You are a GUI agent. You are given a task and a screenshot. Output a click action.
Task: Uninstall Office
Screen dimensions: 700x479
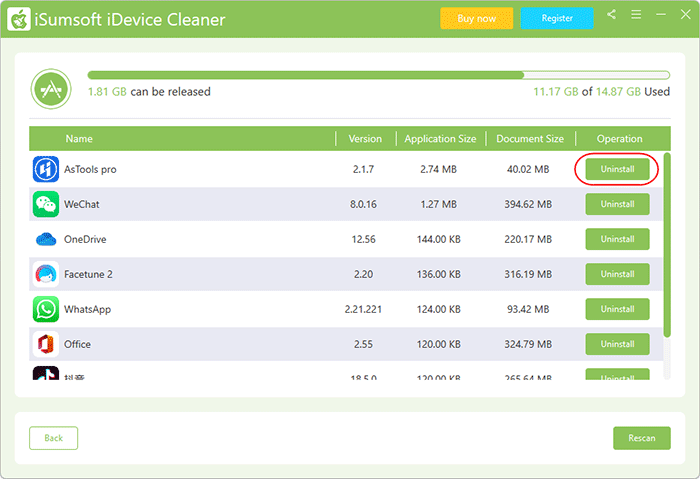click(x=617, y=344)
